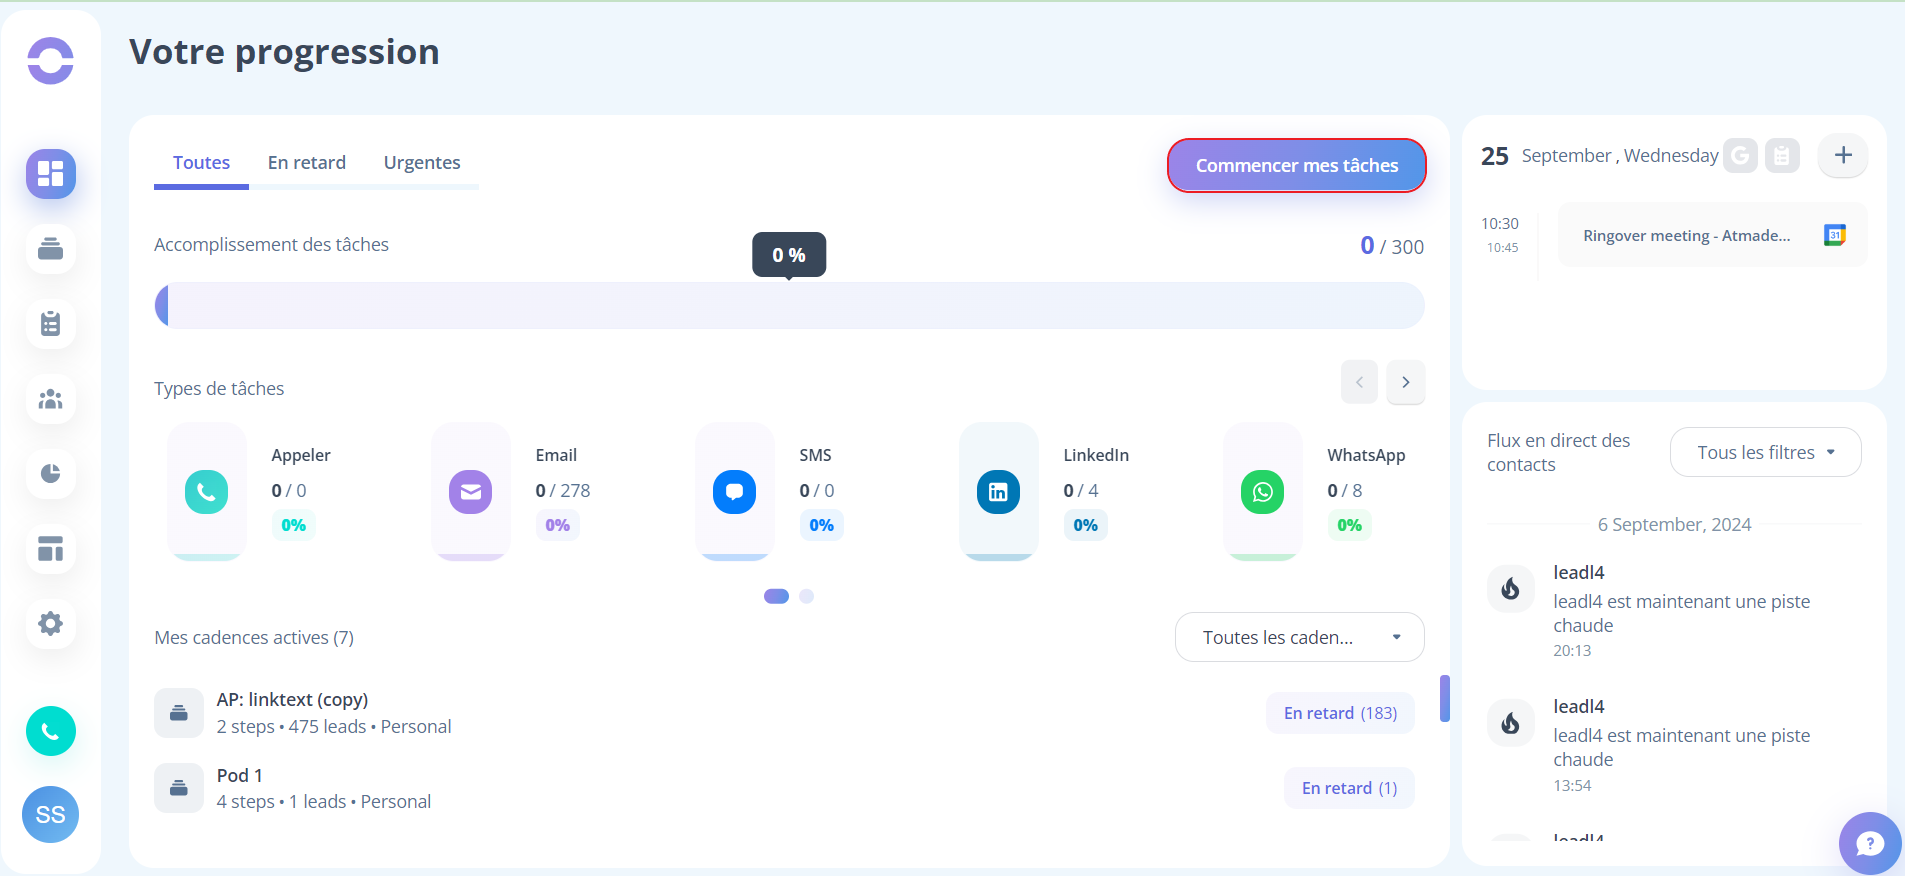Start tasks with Commencer mes tâches
This screenshot has width=1905, height=876.
pyautogui.click(x=1297, y=165)
